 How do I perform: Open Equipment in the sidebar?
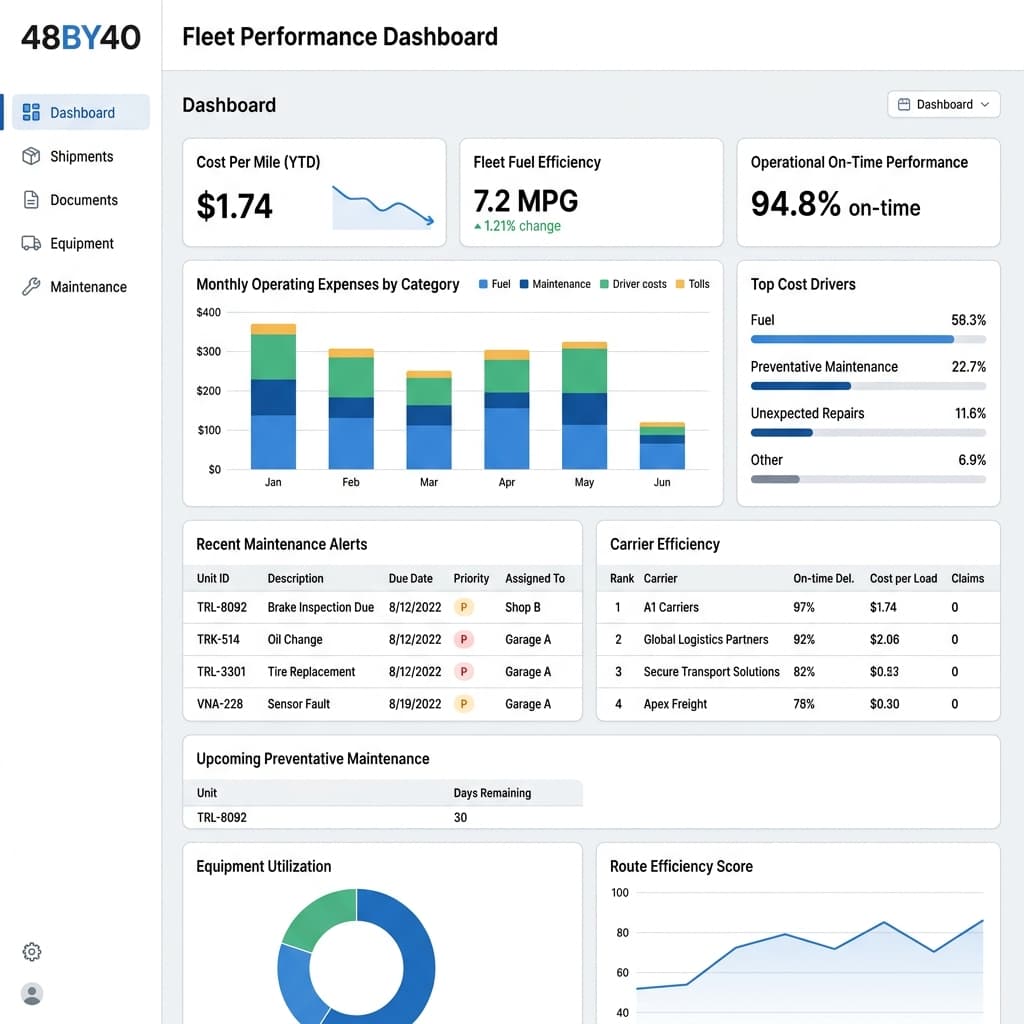[81, 244]
